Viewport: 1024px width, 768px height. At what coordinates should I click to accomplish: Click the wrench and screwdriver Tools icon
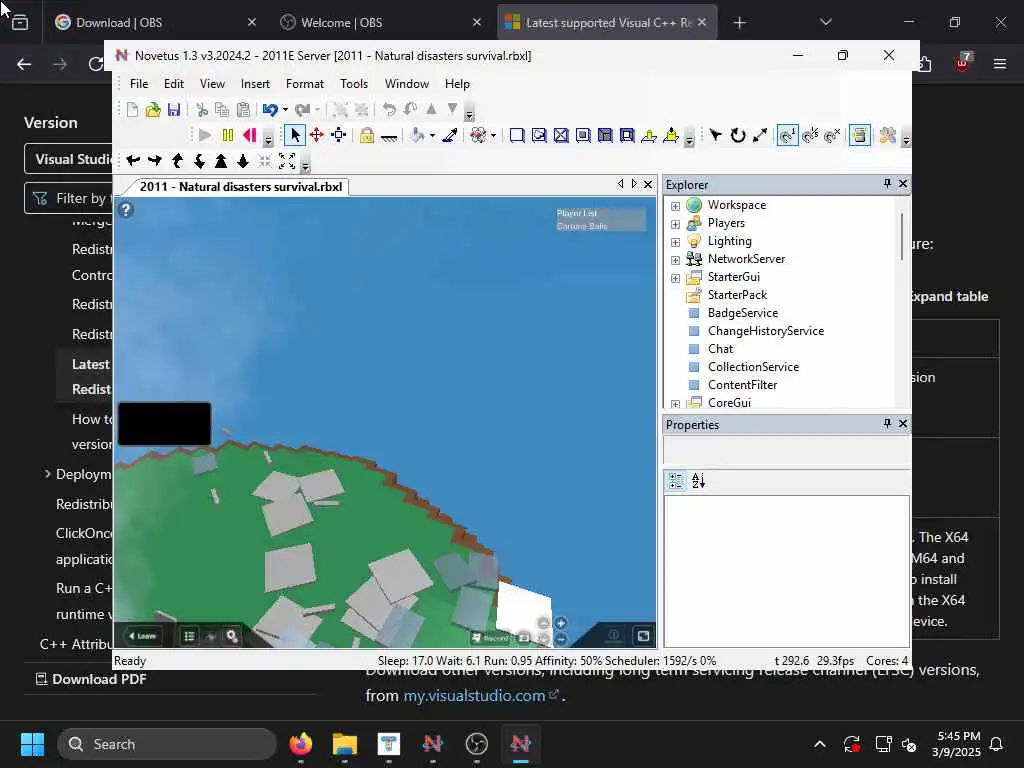click(x=888, y=135)
